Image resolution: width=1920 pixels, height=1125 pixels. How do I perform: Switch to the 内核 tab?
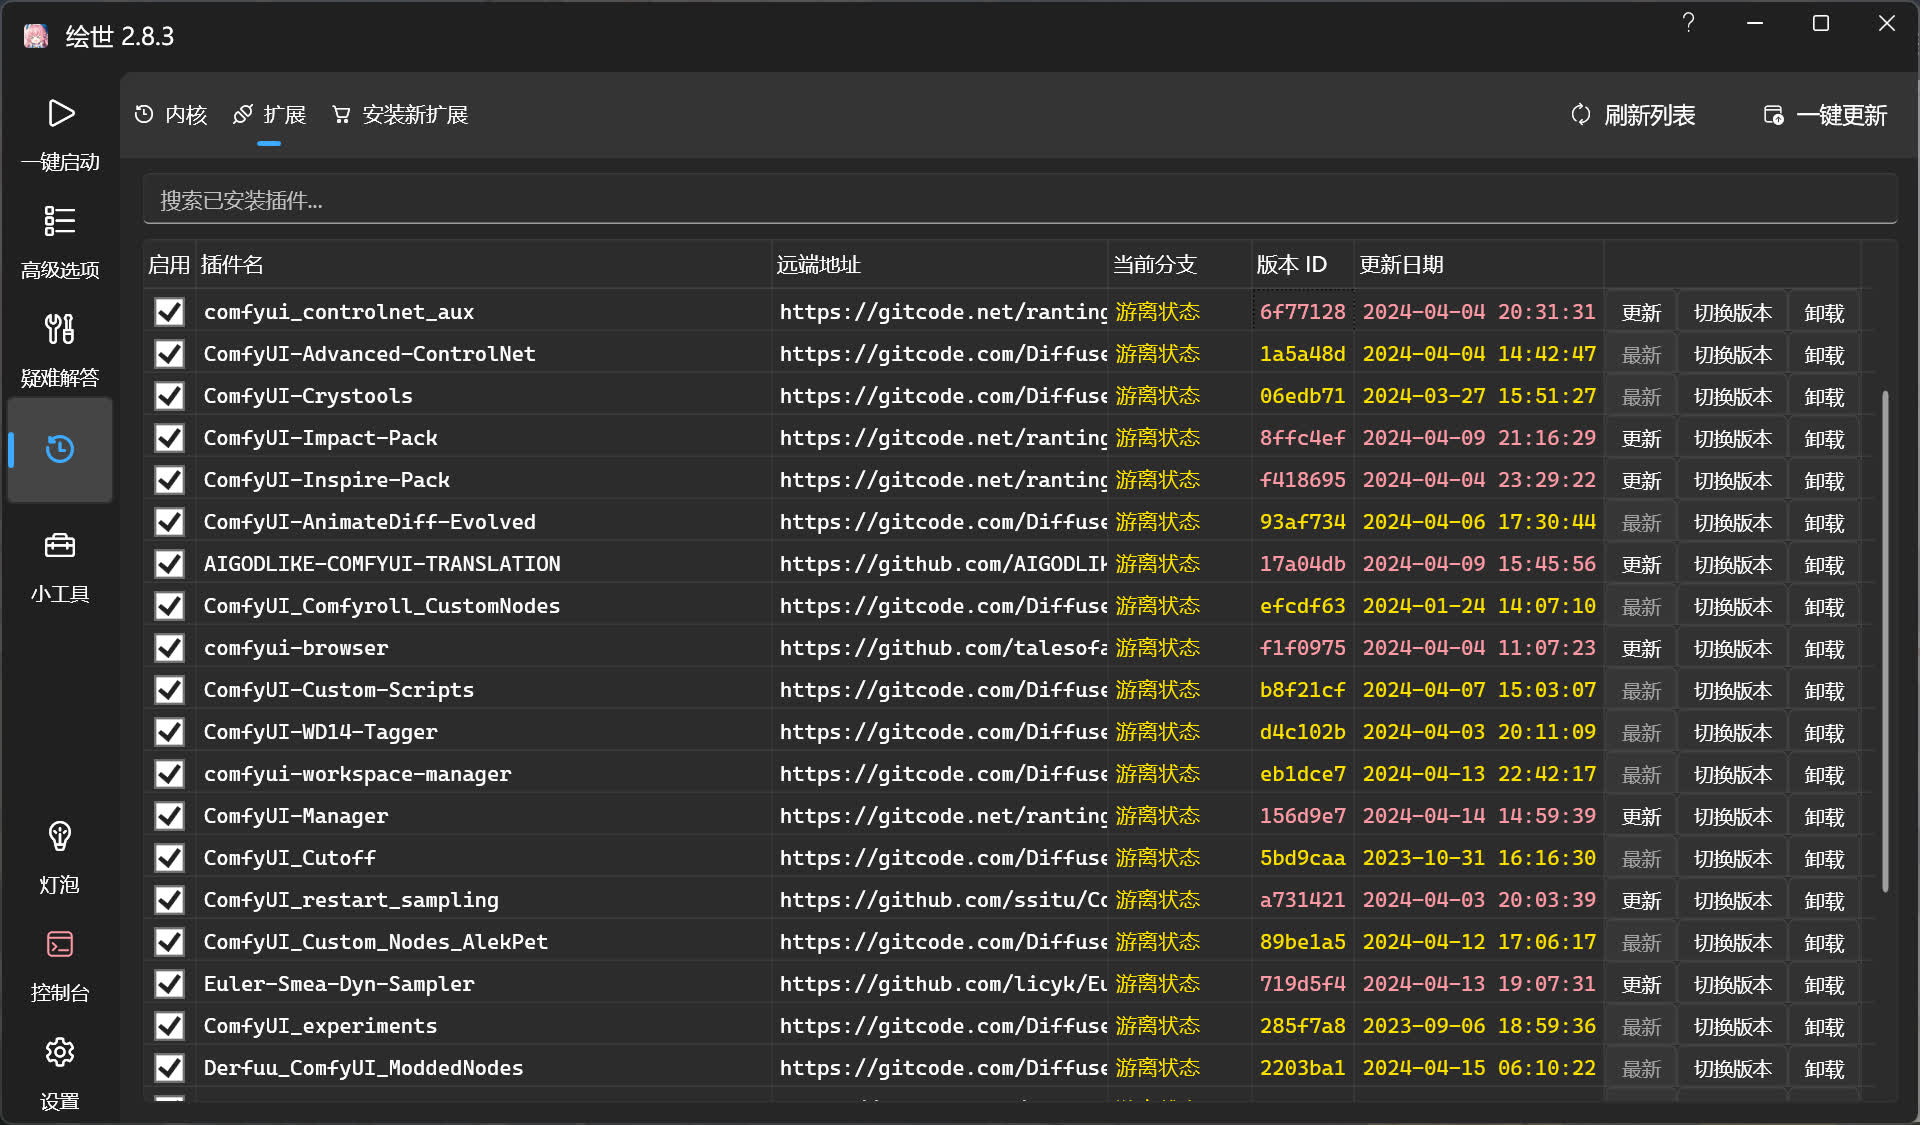pyautogui.click(x=170, y=115)
